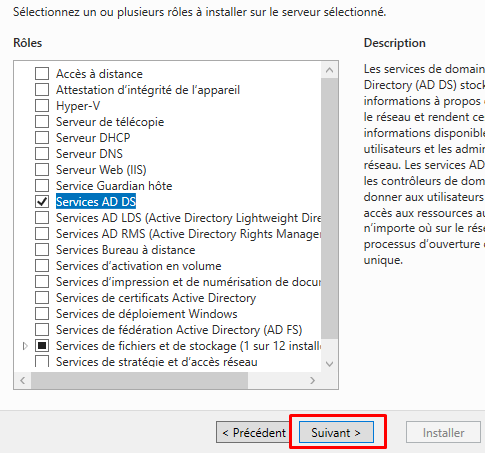Click the horizontal scrollbar thumb
Image resolution: width=485 pixels, height=453 pixels.
click(x=139, y=380)
